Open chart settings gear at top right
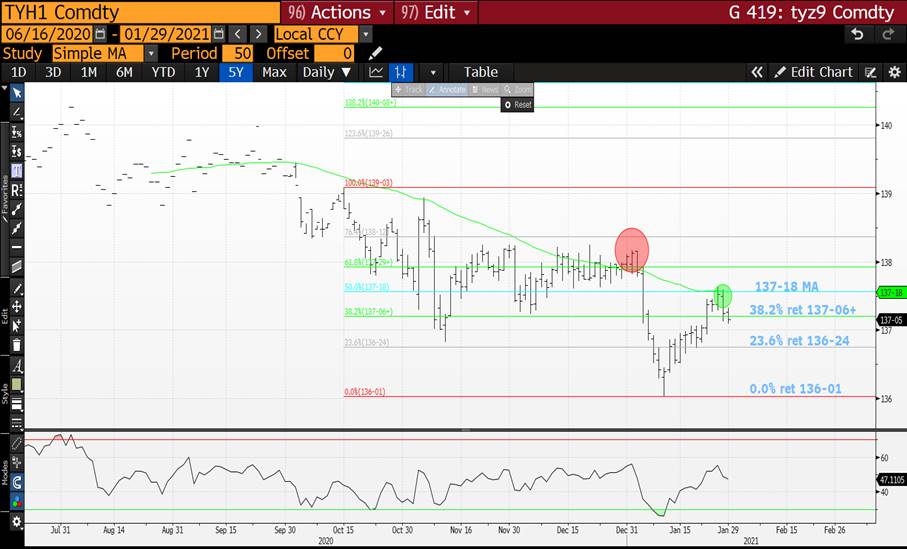Screen dimensions: 907x549 click(x=894, y=72)
